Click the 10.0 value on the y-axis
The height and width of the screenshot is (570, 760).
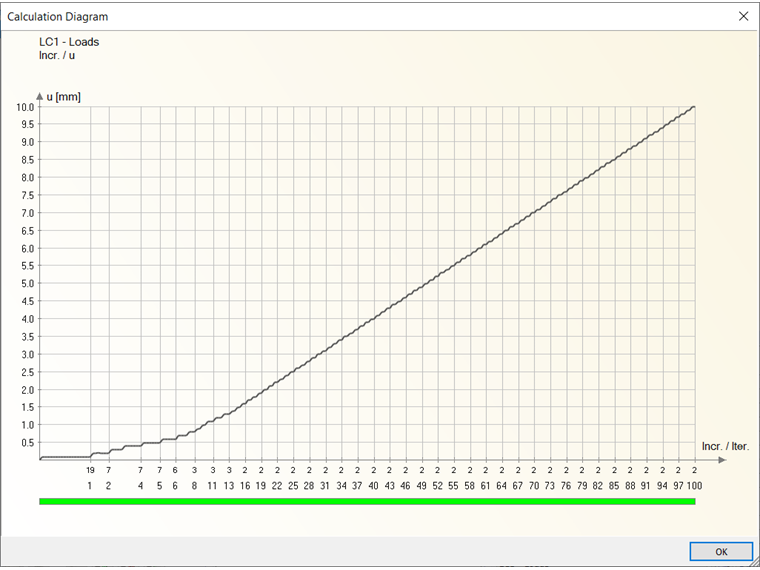coord(26,107)
